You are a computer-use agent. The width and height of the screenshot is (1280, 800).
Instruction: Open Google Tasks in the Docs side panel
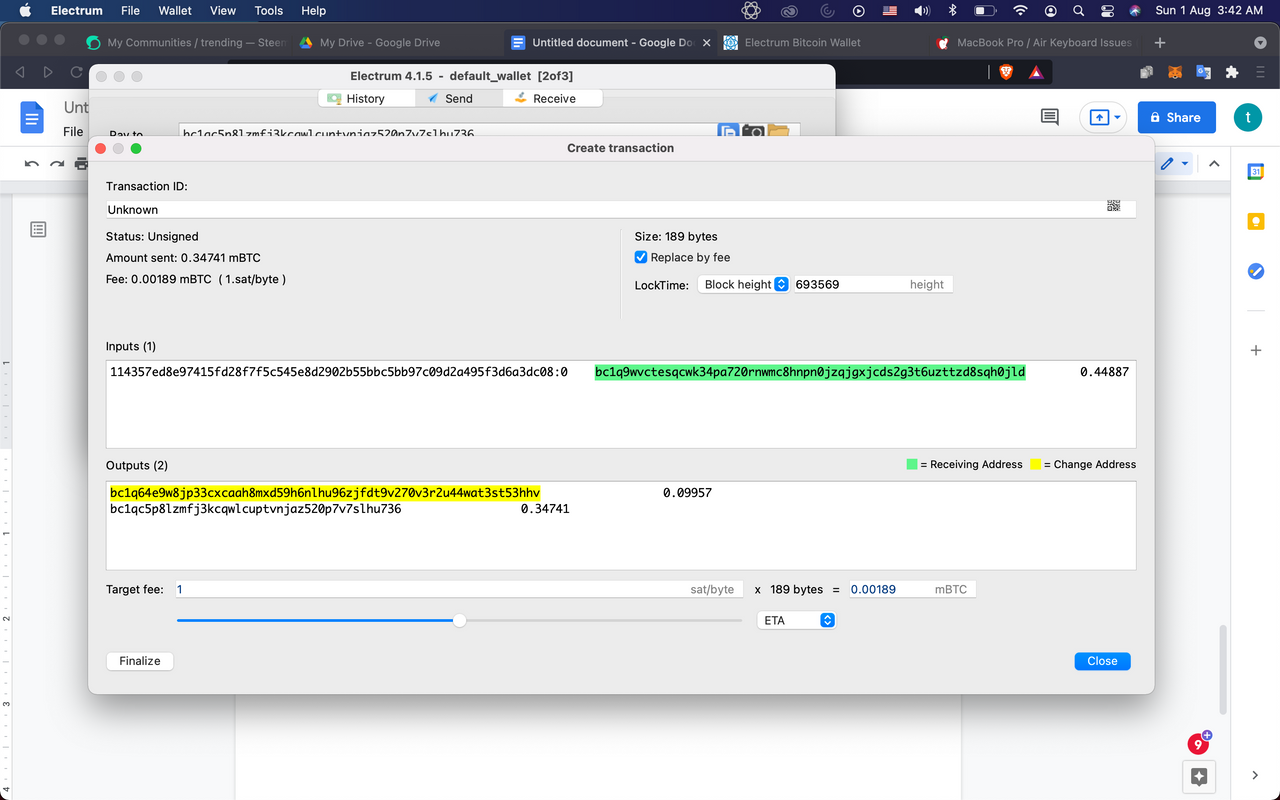click(x=1255, y=271)
